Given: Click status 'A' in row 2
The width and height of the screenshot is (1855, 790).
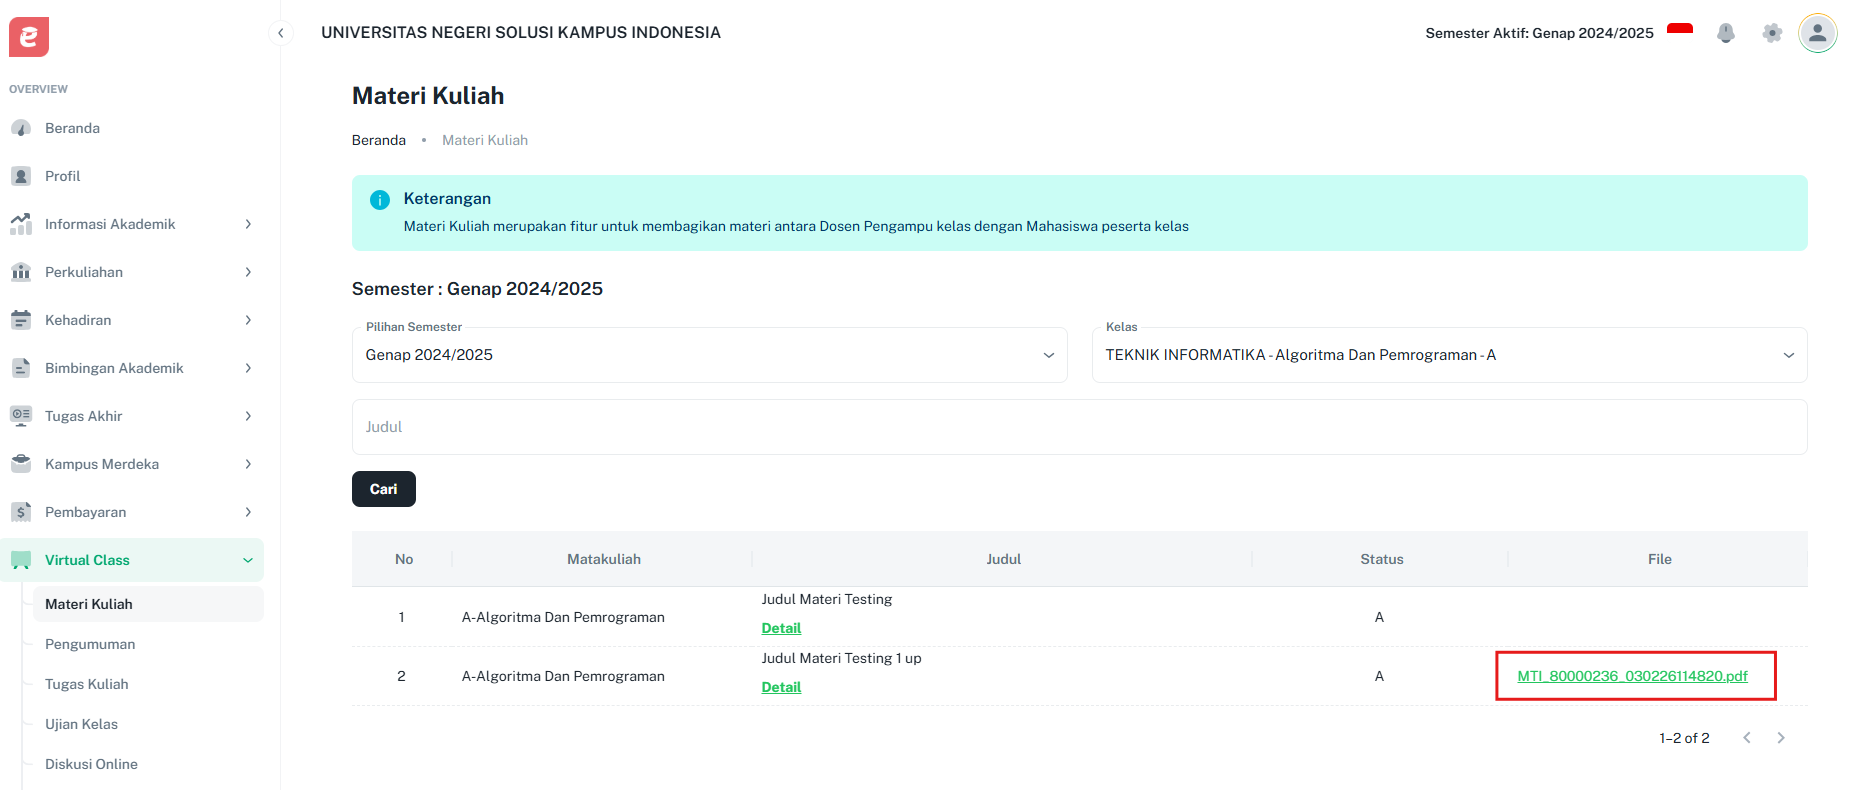Looking at the screenshot, I should pos(1379,676).
